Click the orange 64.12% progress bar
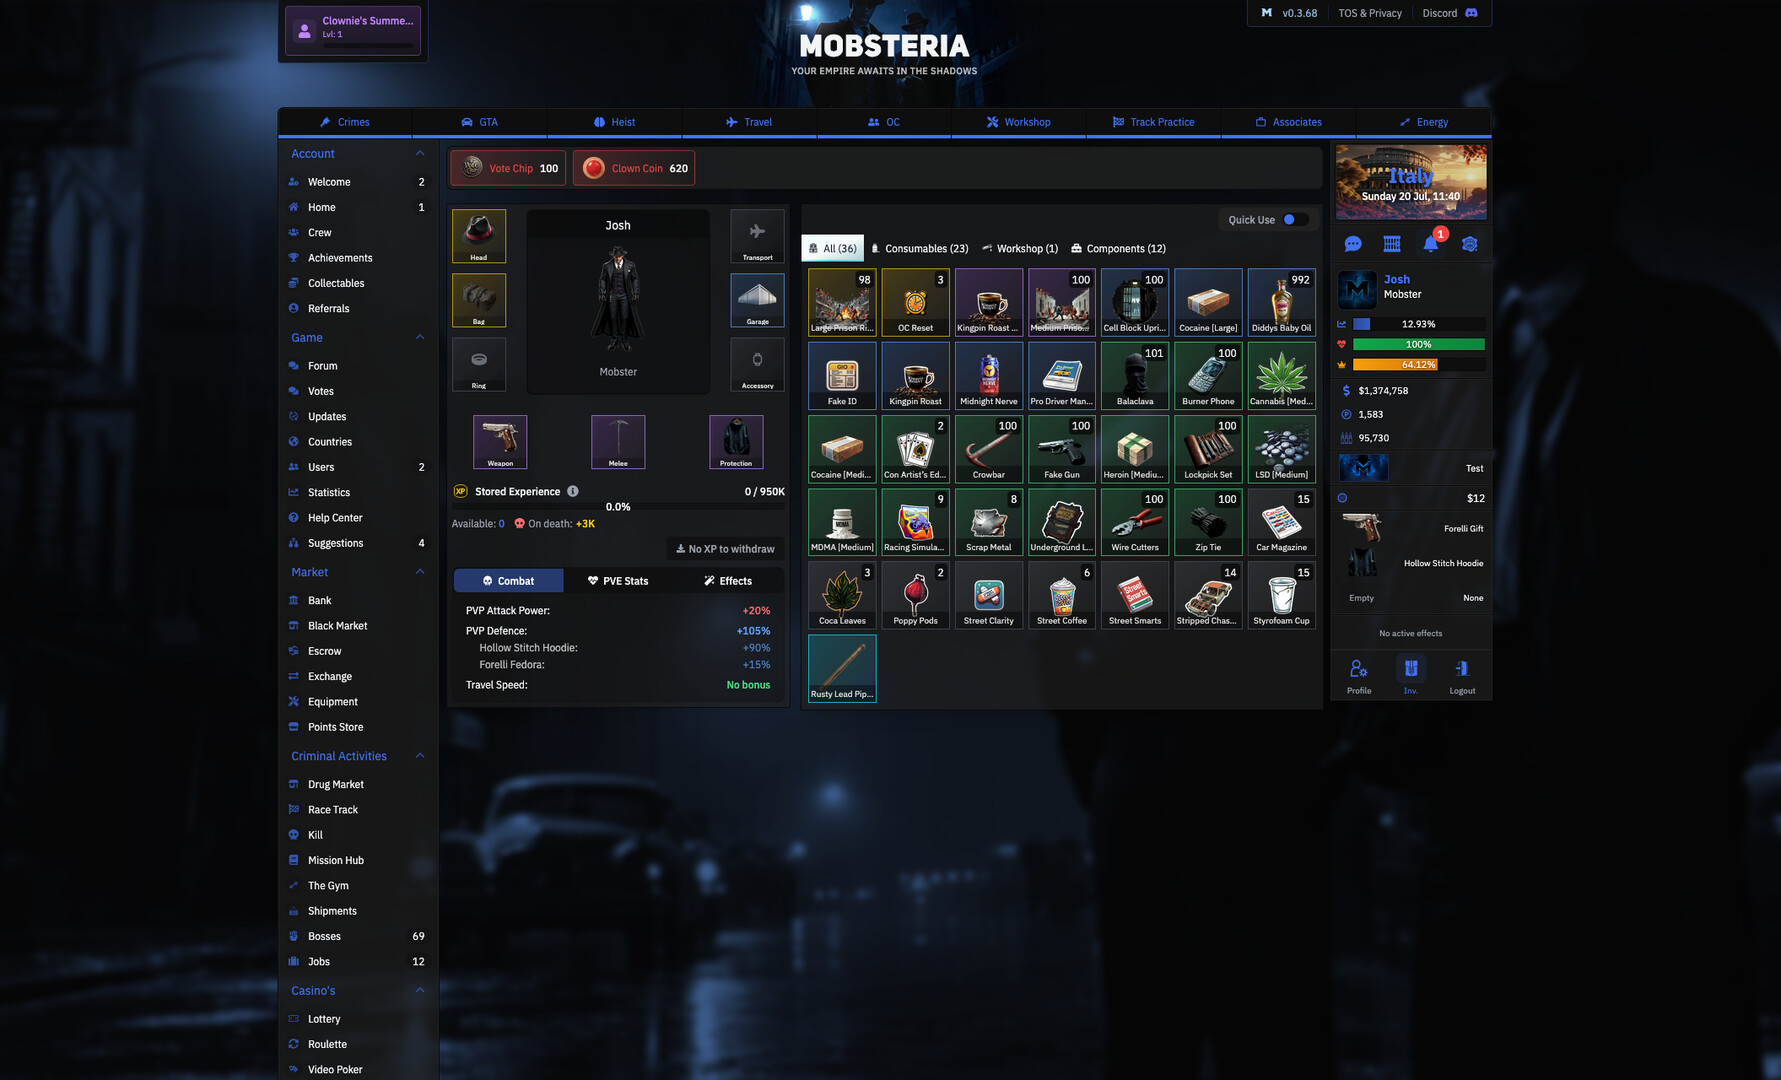 (x=1417, y=364)
